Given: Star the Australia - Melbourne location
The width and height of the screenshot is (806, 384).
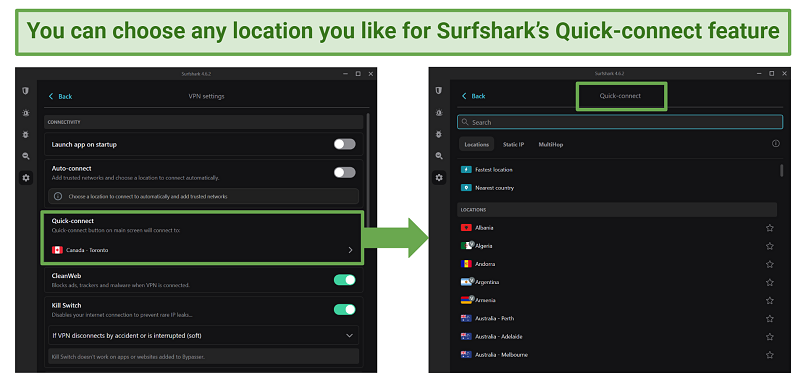Looking at the screenshot, I should [770, 355].
